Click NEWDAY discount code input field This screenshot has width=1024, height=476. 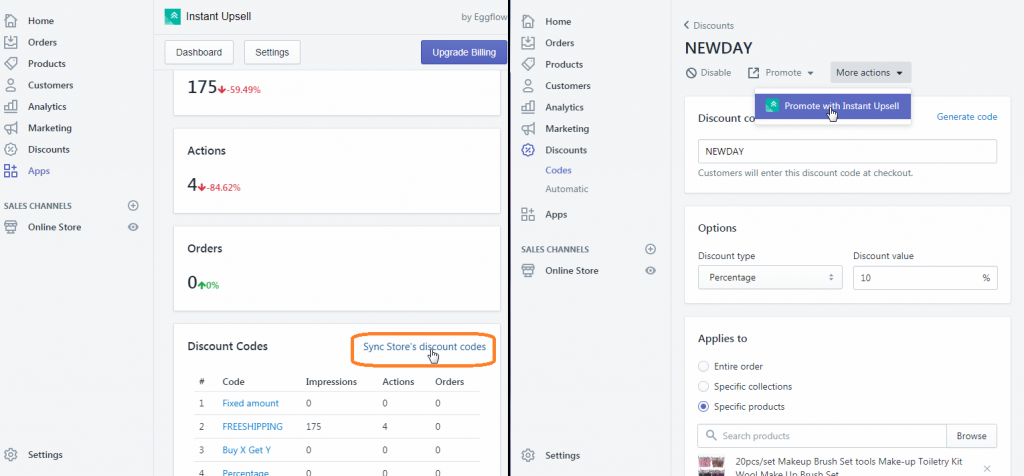[847, 151]
